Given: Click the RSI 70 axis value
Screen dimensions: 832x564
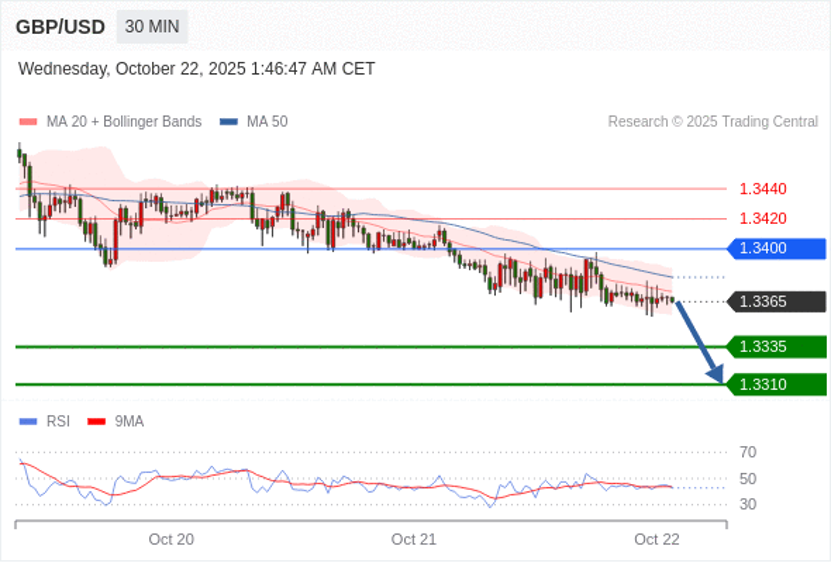Looking at the screenshot, I should pos(748,453).
